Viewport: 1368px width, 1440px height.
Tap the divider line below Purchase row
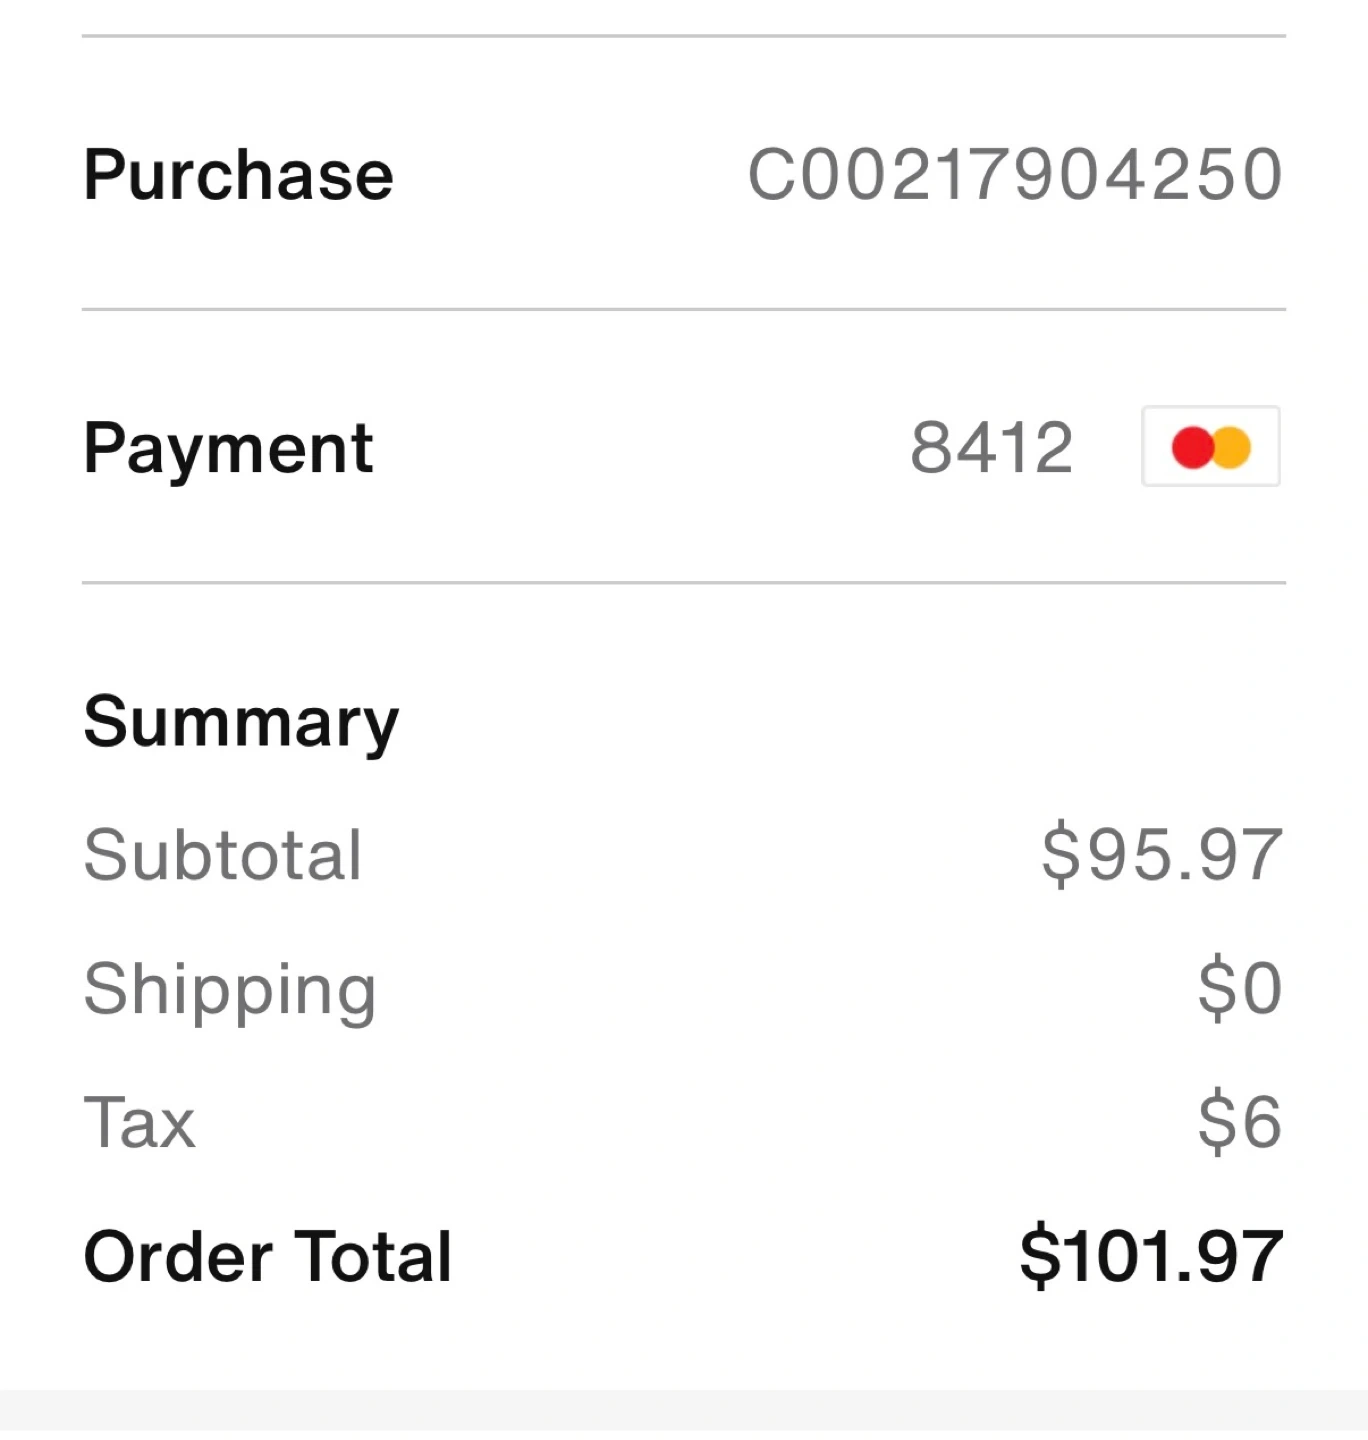(684, 309)
